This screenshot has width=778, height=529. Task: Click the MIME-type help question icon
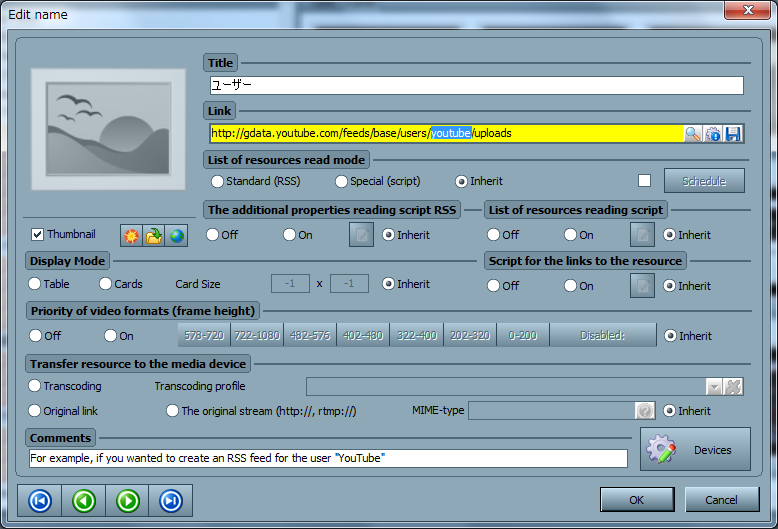coord(645,411)
